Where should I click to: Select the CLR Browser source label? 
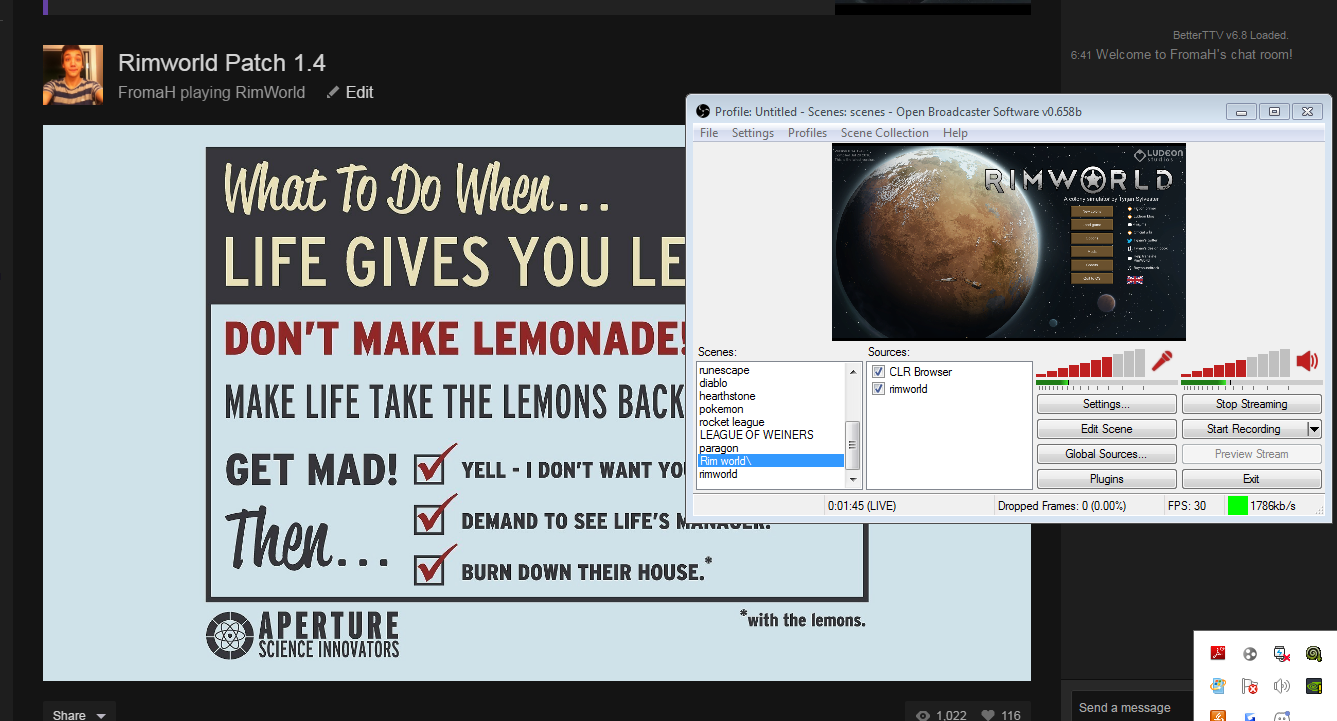(920, 372)
